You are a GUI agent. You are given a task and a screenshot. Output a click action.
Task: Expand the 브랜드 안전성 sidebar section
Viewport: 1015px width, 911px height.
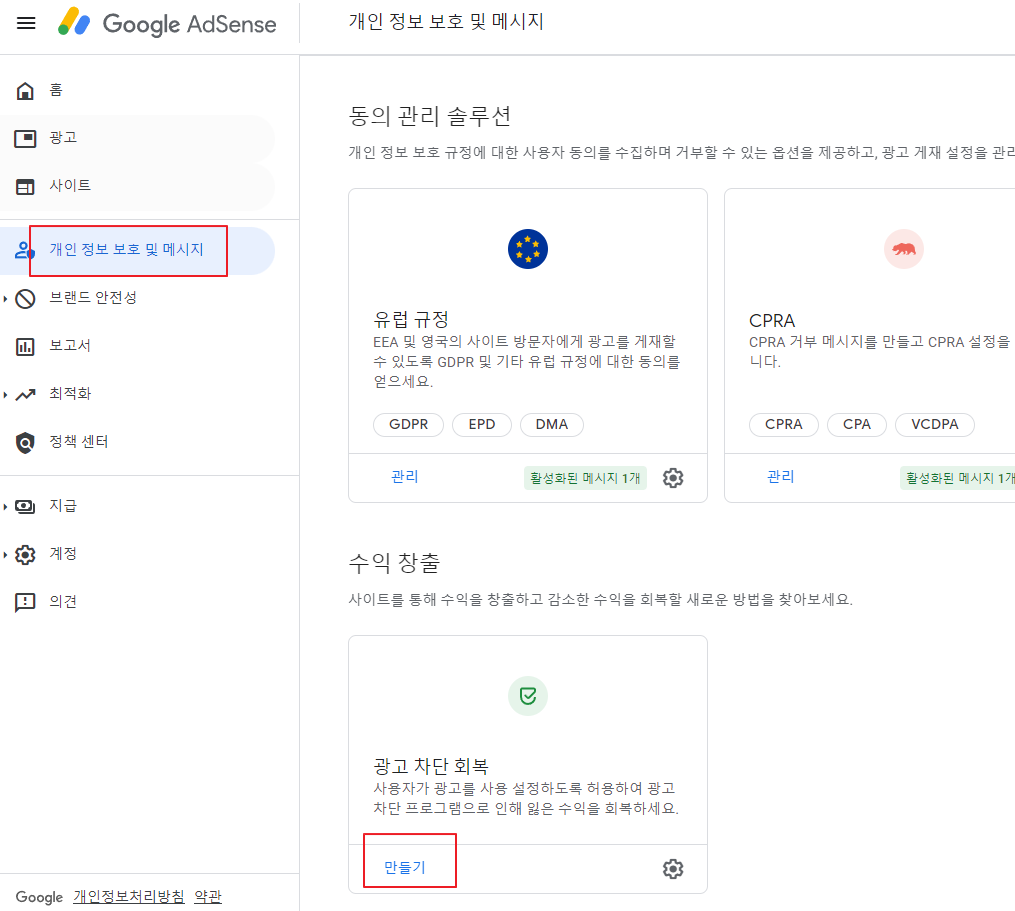pos(24,297)
